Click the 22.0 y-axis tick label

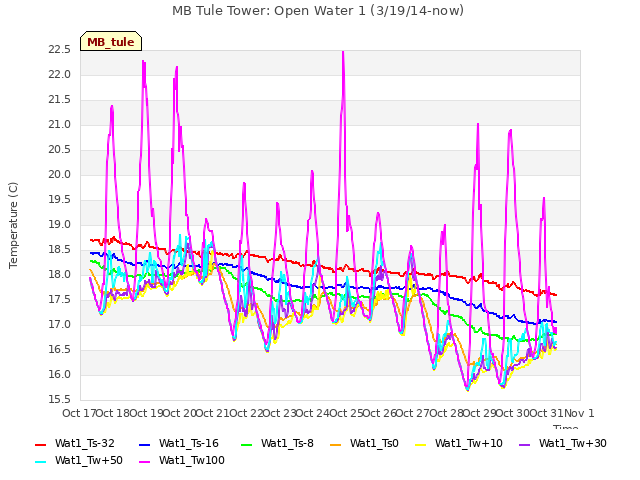(60, 75)
